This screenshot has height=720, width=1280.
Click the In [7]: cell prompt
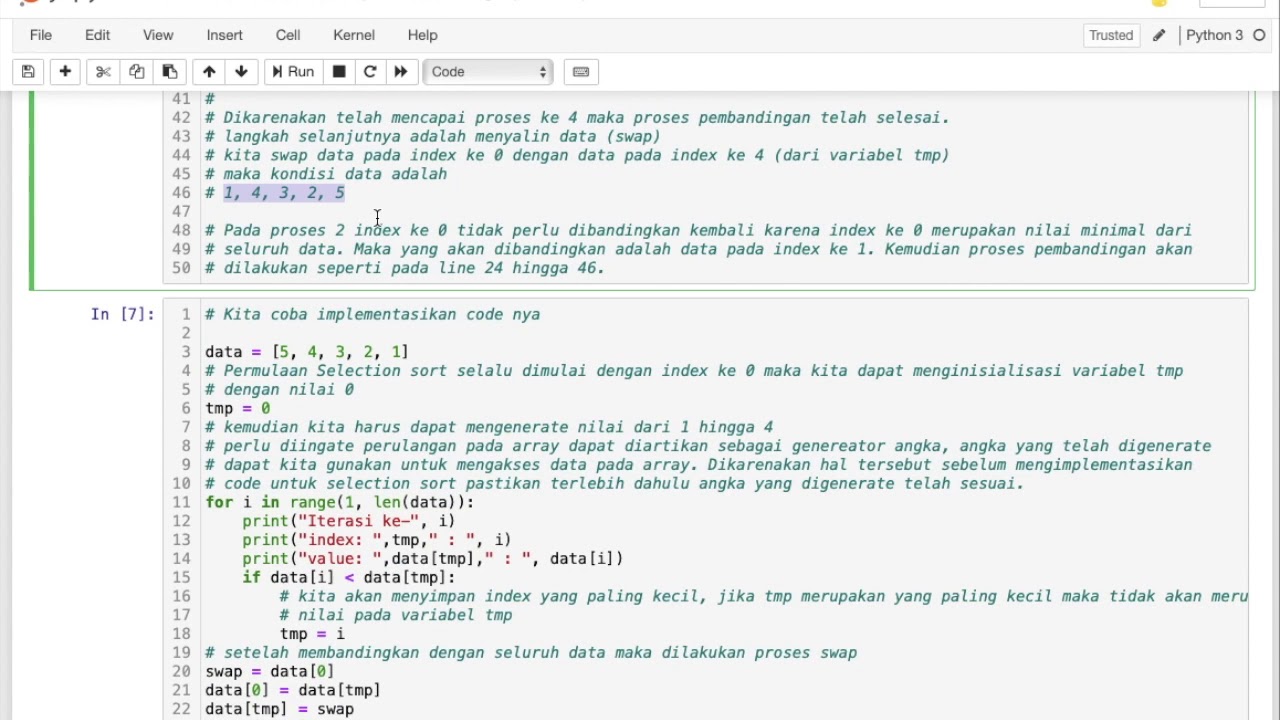point(122,314)
